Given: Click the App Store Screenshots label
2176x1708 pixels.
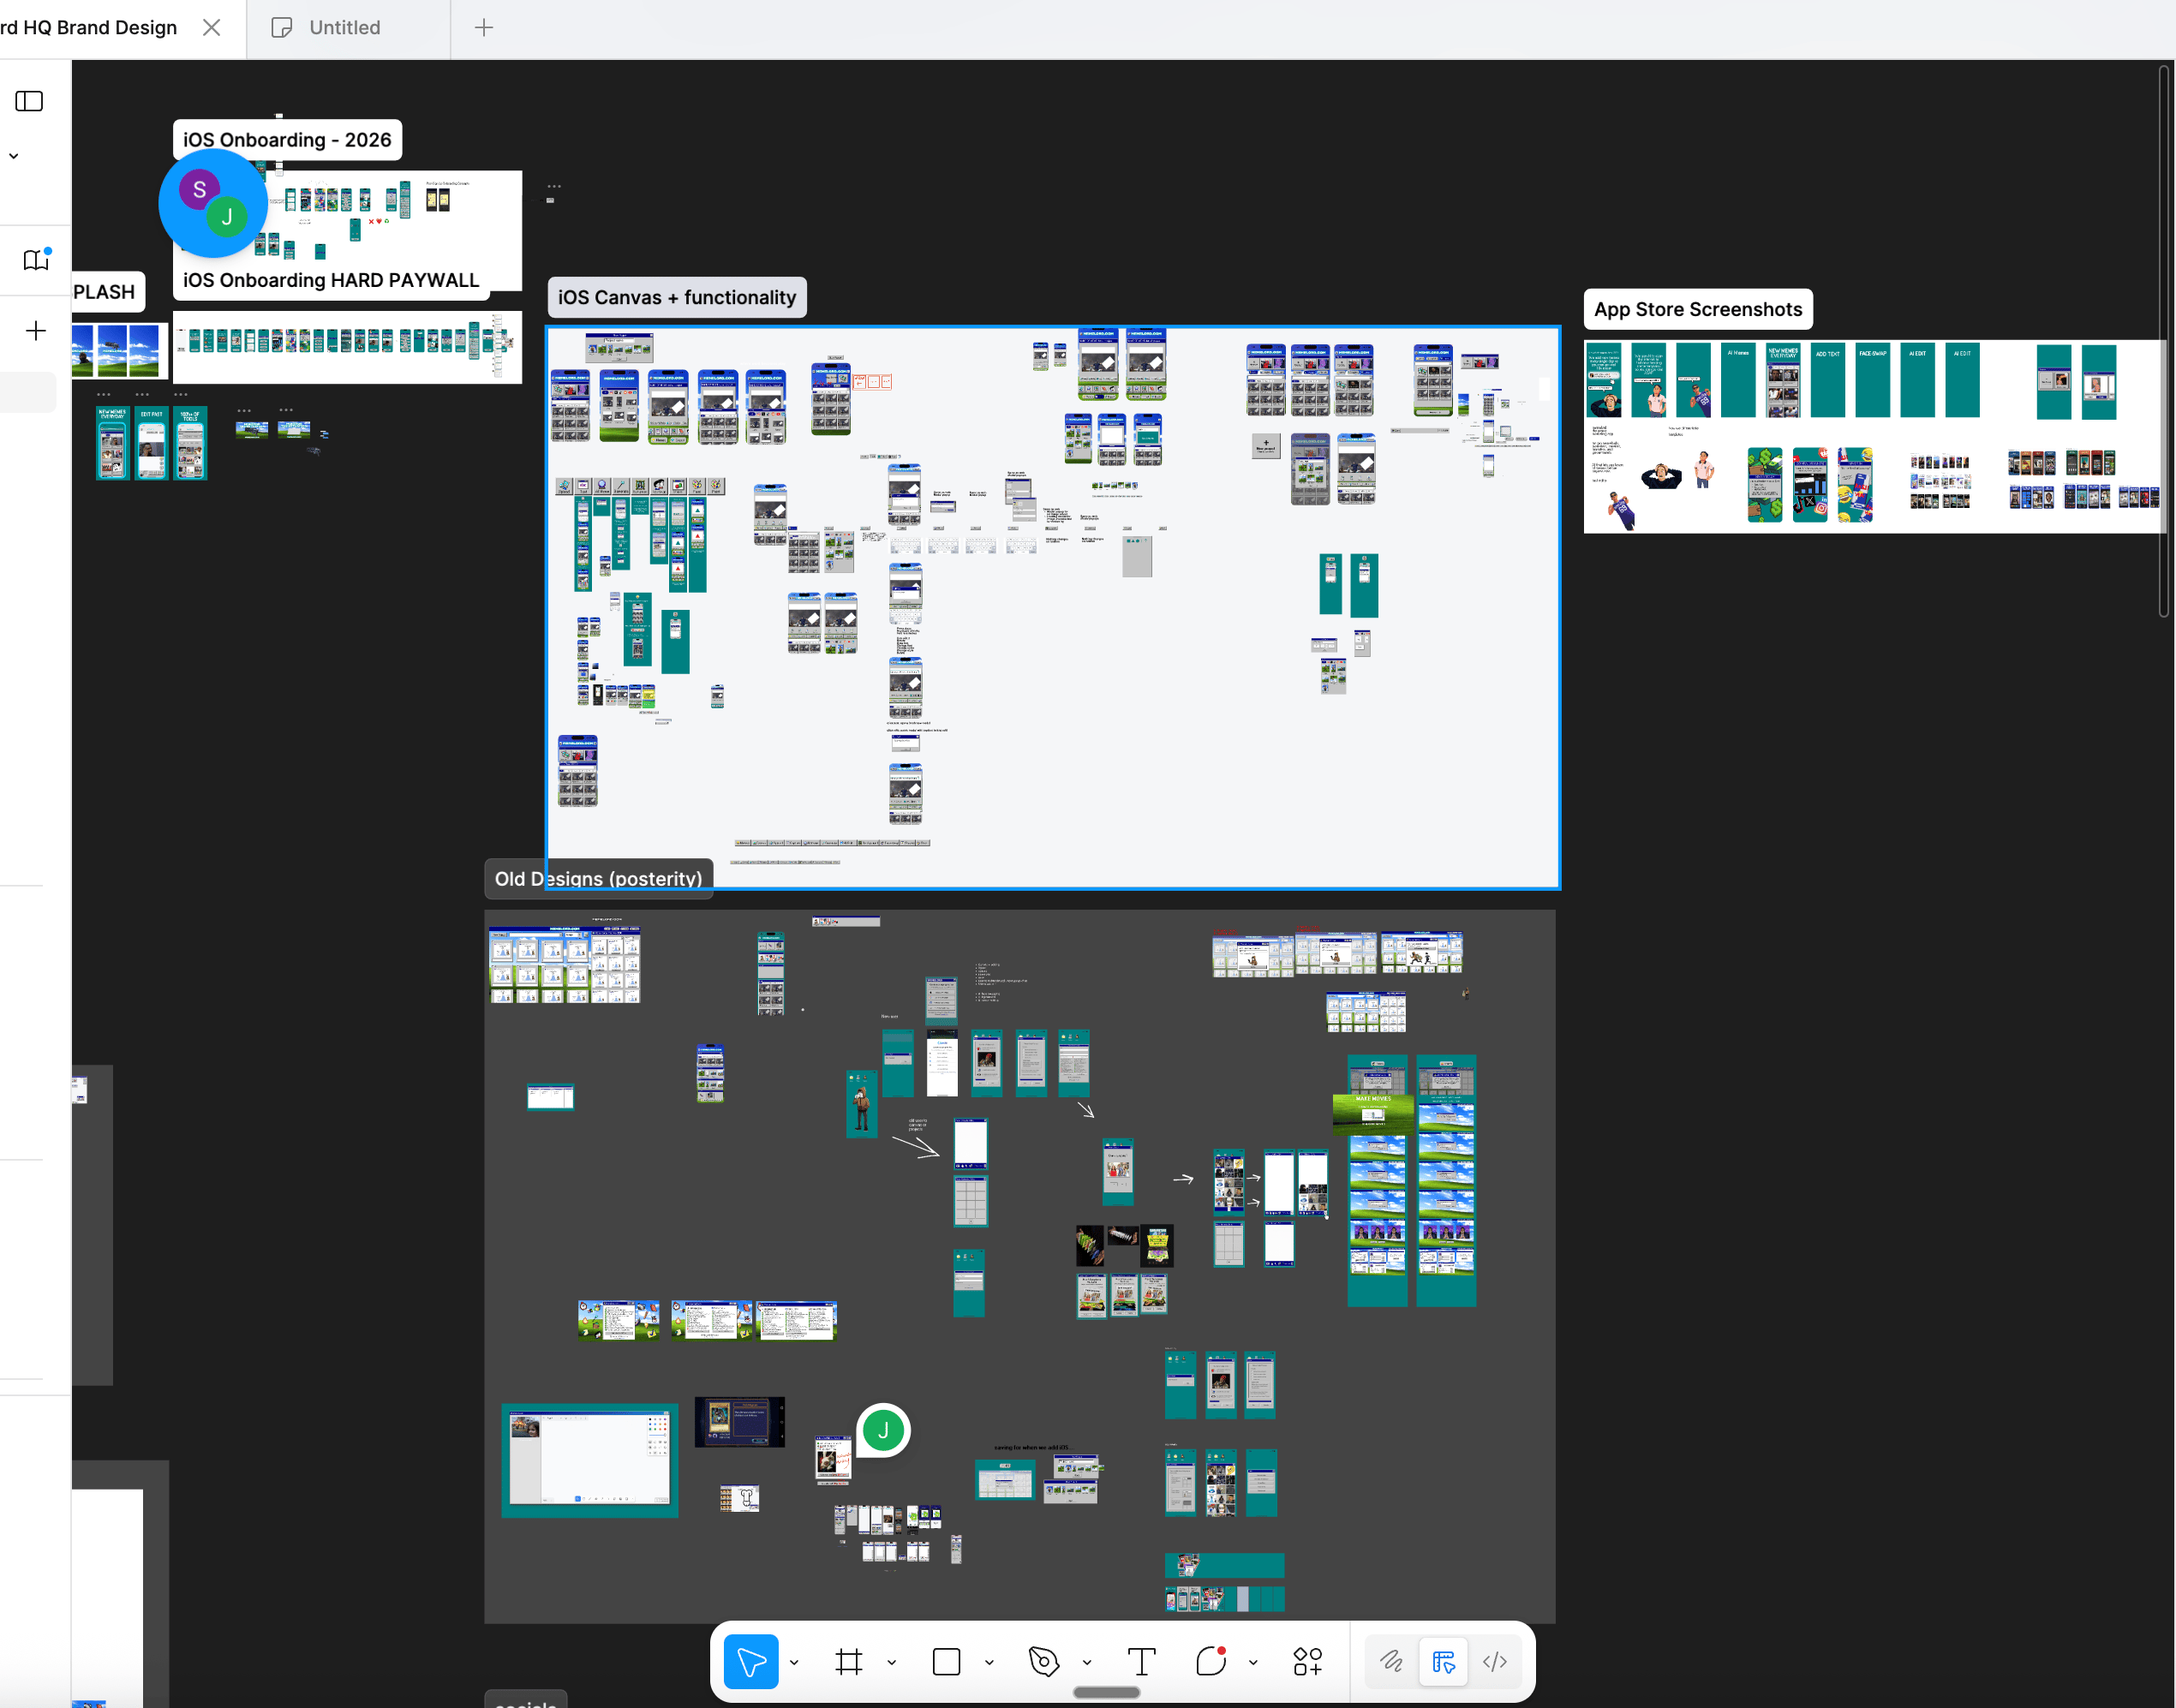Looking at the screenshot, I should (x=1697, y=309).
